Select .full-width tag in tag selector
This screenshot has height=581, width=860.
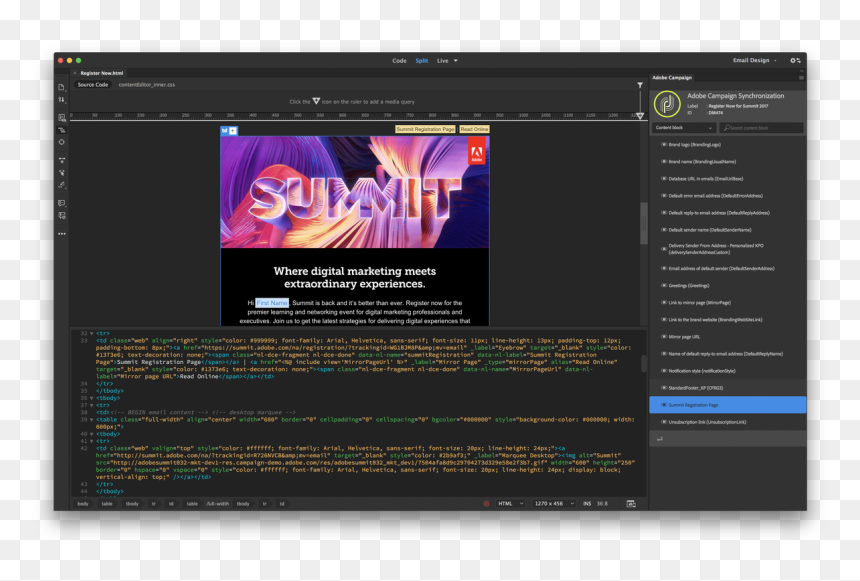[218, 504]
